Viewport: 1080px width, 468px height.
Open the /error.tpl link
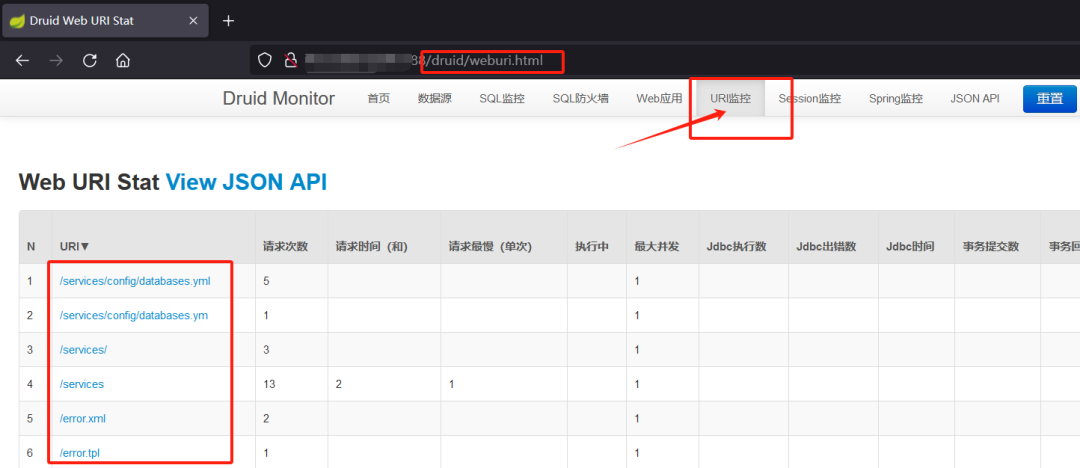tap(81, 454)
